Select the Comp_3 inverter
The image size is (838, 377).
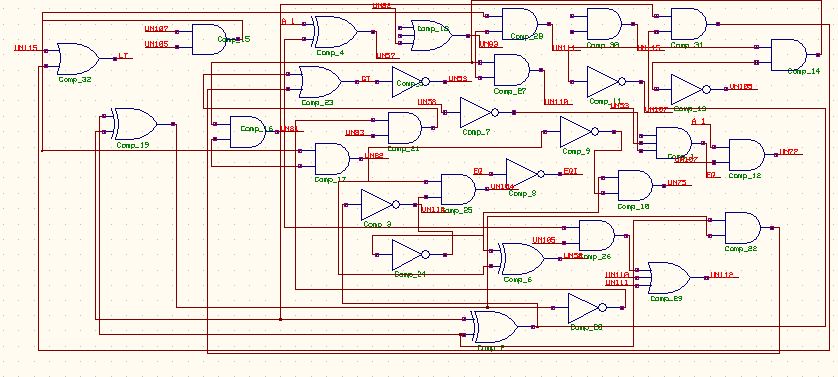[x=381, y=205]
